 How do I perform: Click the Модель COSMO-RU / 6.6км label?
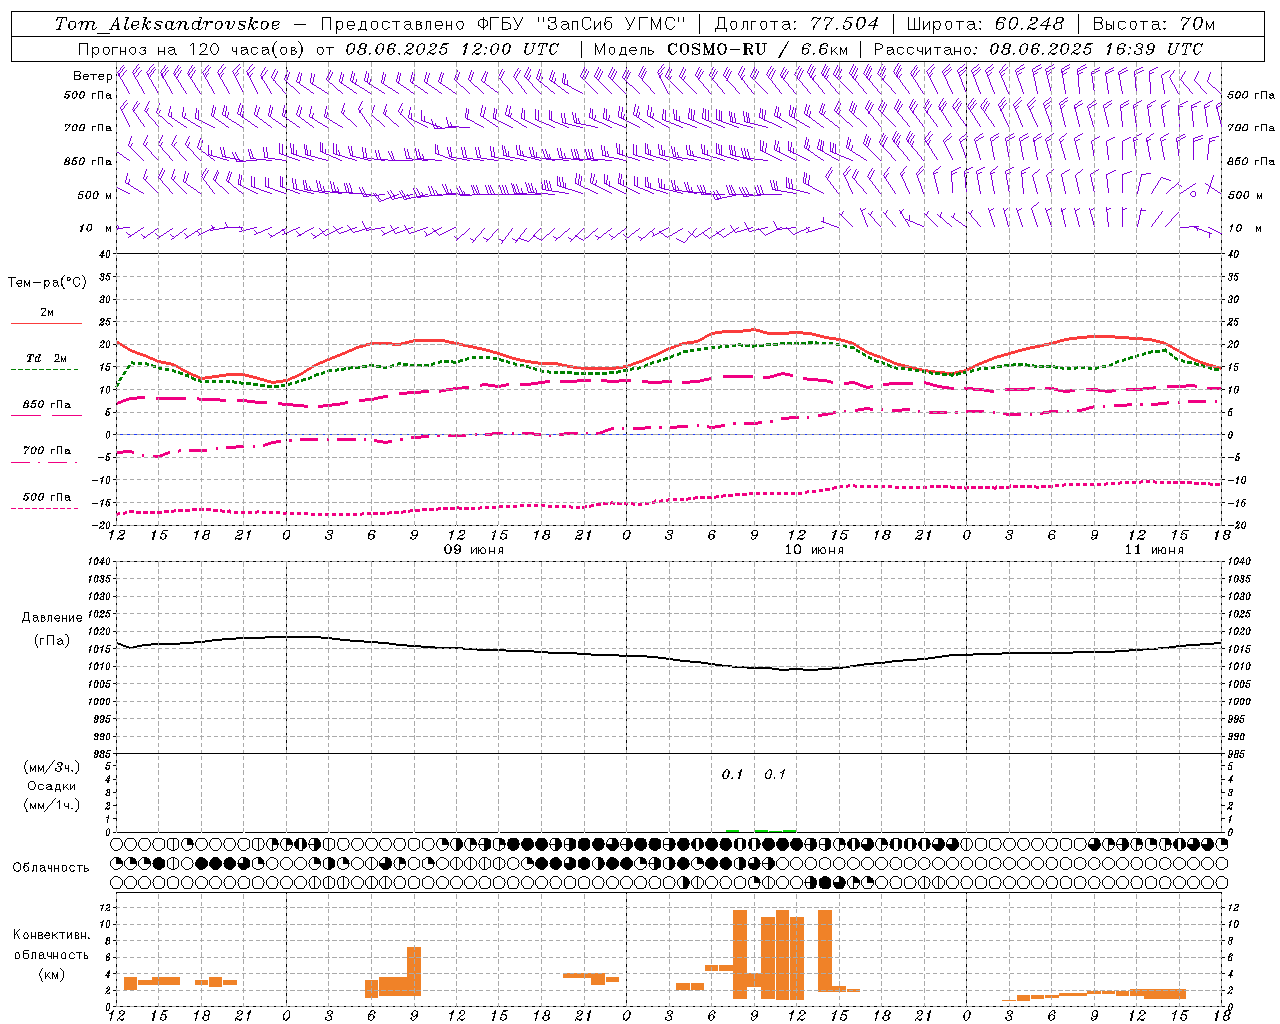[721, 49]
